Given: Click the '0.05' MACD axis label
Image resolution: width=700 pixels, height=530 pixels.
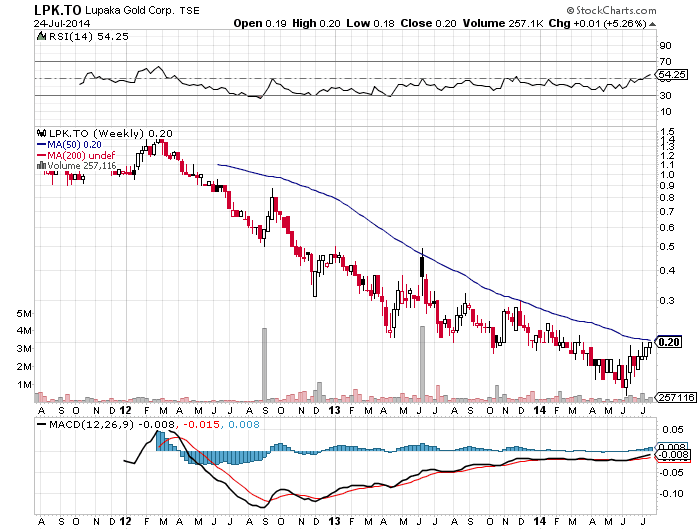Looking at the screenshot, I should pyautogui.click(x=673, y=430).
